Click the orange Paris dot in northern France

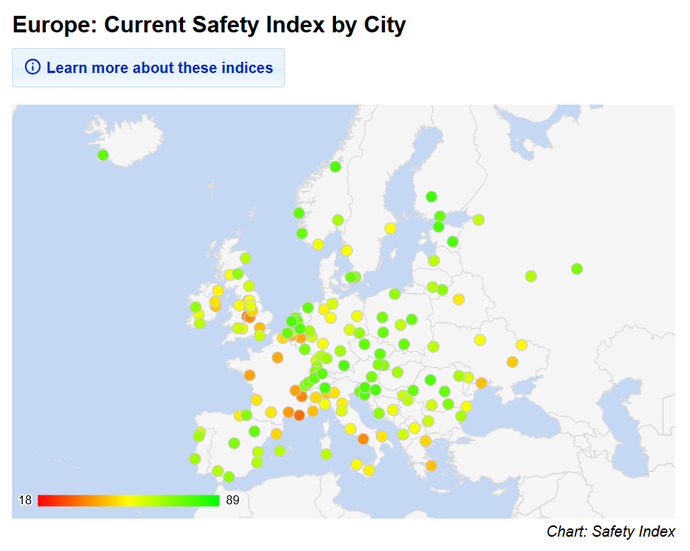[x=278, y=357]
